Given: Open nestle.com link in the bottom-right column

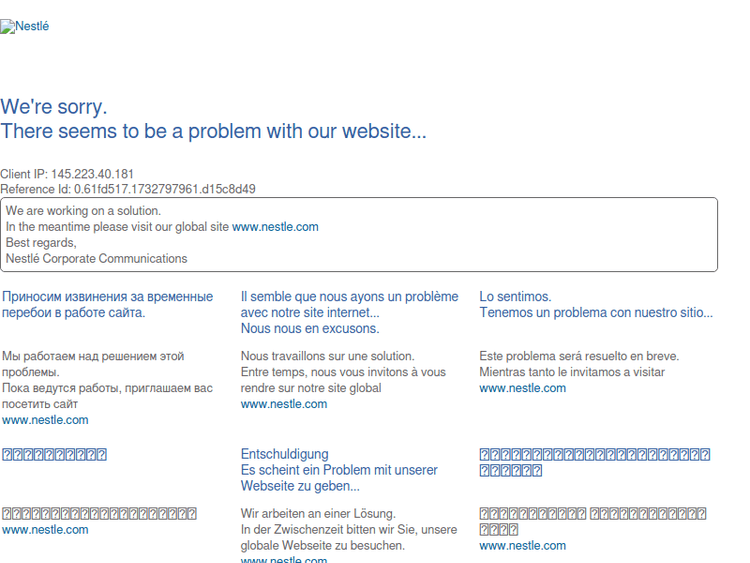Looking at the screenshot, I should point(522,546).
